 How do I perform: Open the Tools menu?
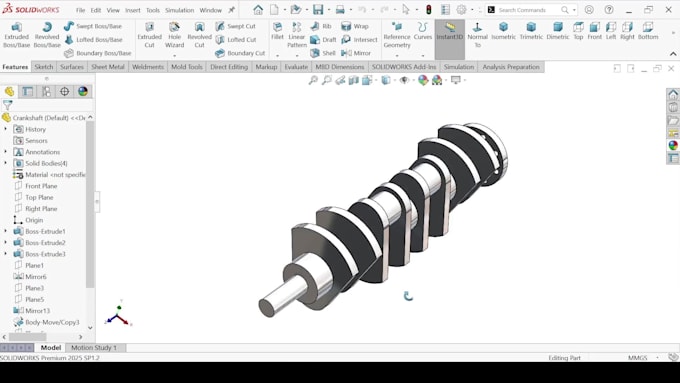tap(153, 10)
